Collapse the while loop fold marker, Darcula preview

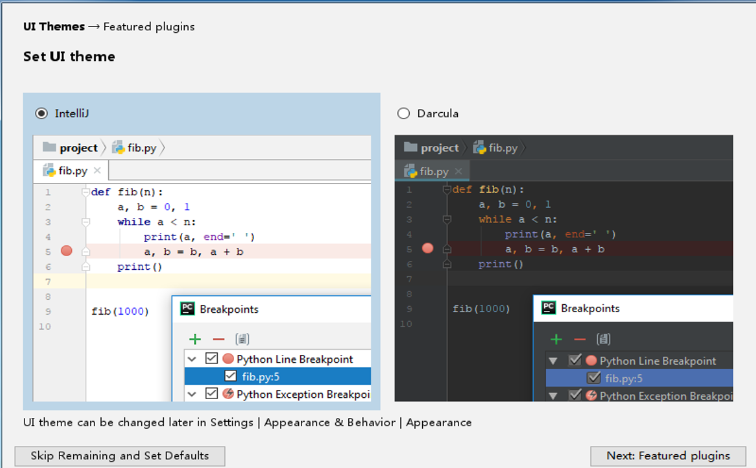click(447, 219)
